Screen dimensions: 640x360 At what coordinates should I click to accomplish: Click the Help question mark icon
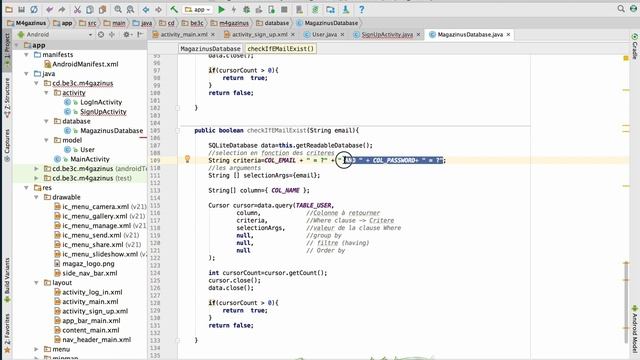(361, 9)
